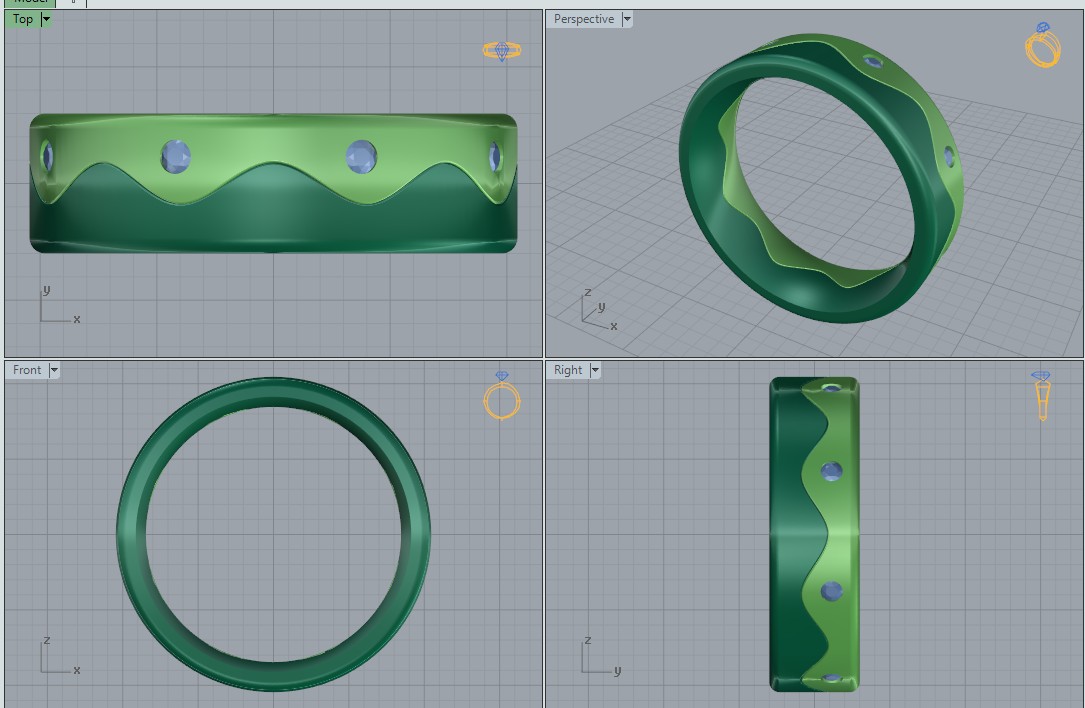Click the xyz axis indicator in Perspective viewport

(x=598, y=310)
